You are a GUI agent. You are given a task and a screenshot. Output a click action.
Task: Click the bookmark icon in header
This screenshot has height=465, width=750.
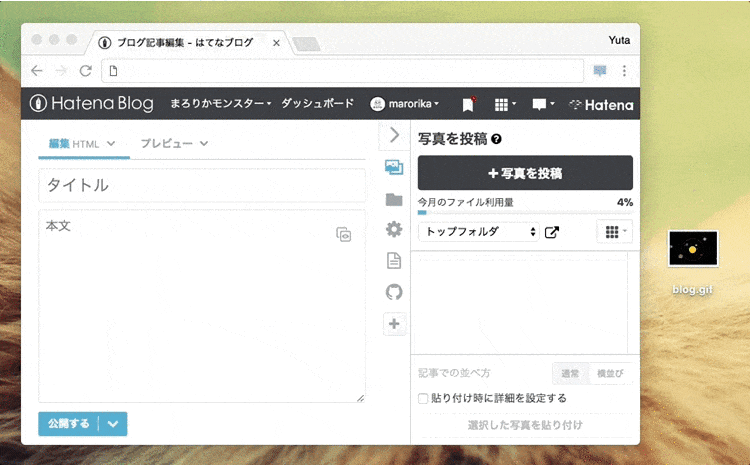pyautogui.click(x=468, y=104)
